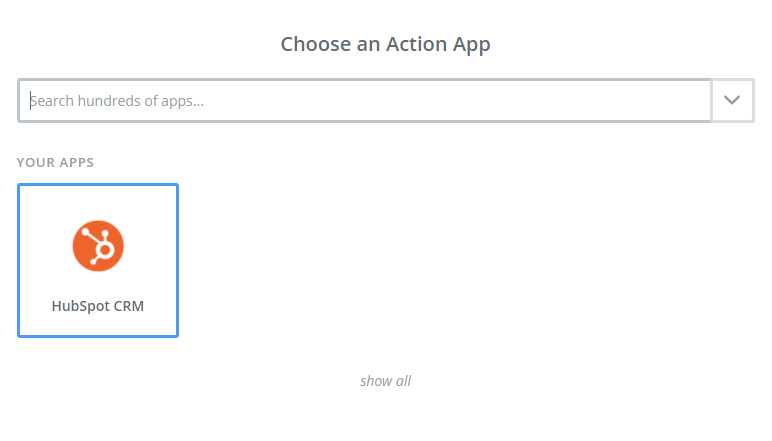Toggle the combo box arrow beside search

click(732, 100)
